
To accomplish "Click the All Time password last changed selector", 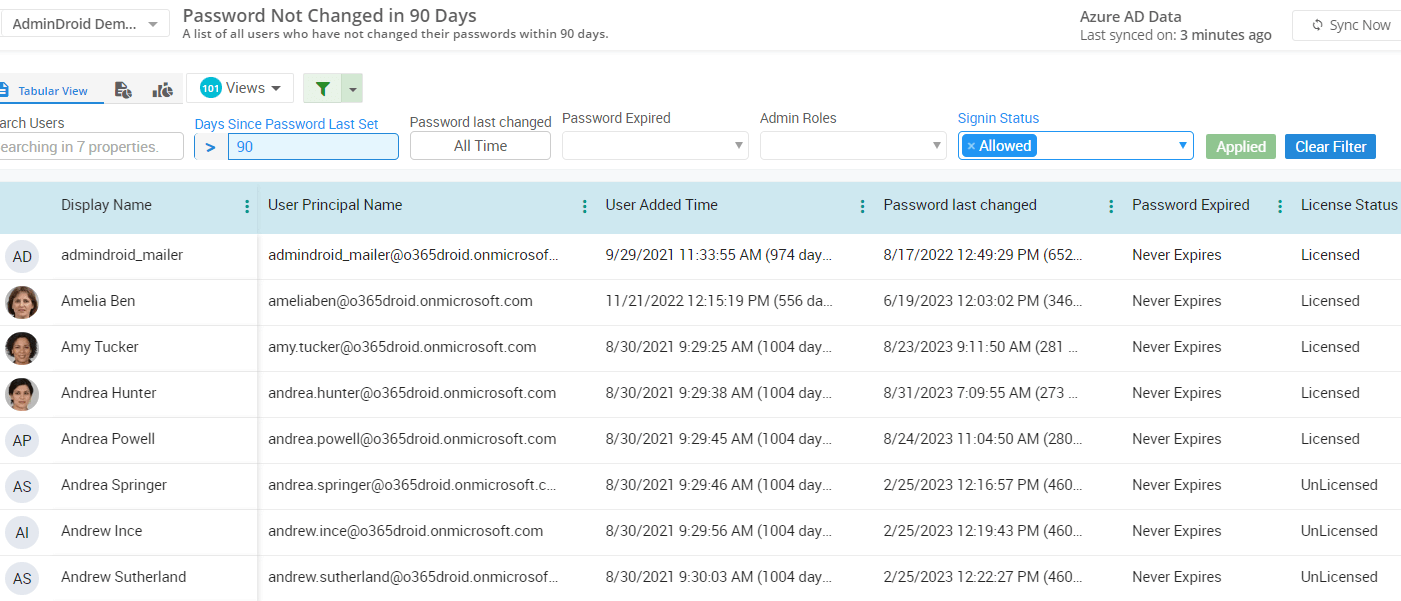I will point(480,145).
